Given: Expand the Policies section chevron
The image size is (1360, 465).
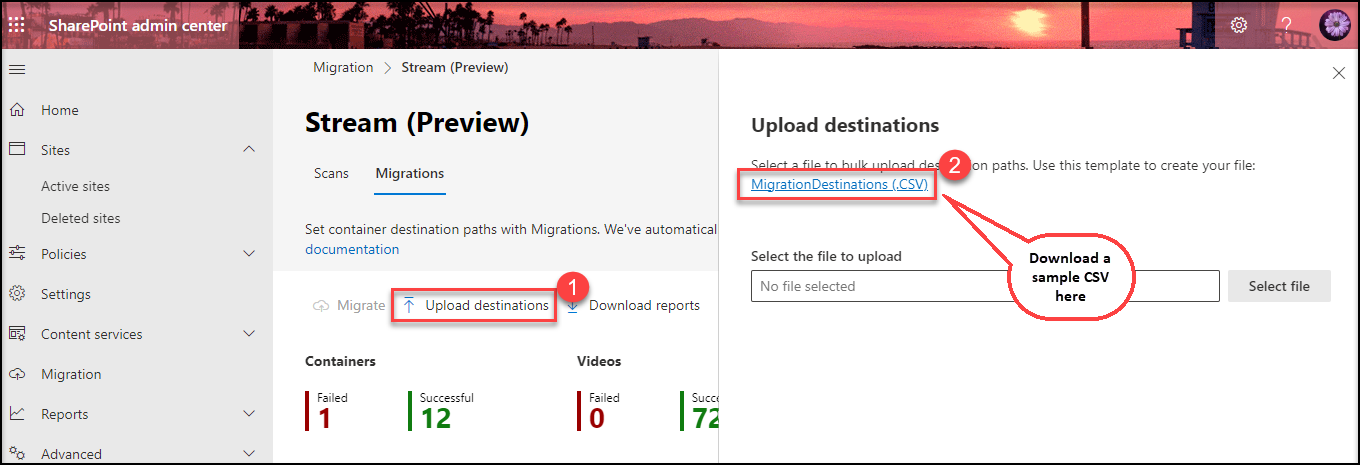Looking at the screenshot, I should [249, 254].
